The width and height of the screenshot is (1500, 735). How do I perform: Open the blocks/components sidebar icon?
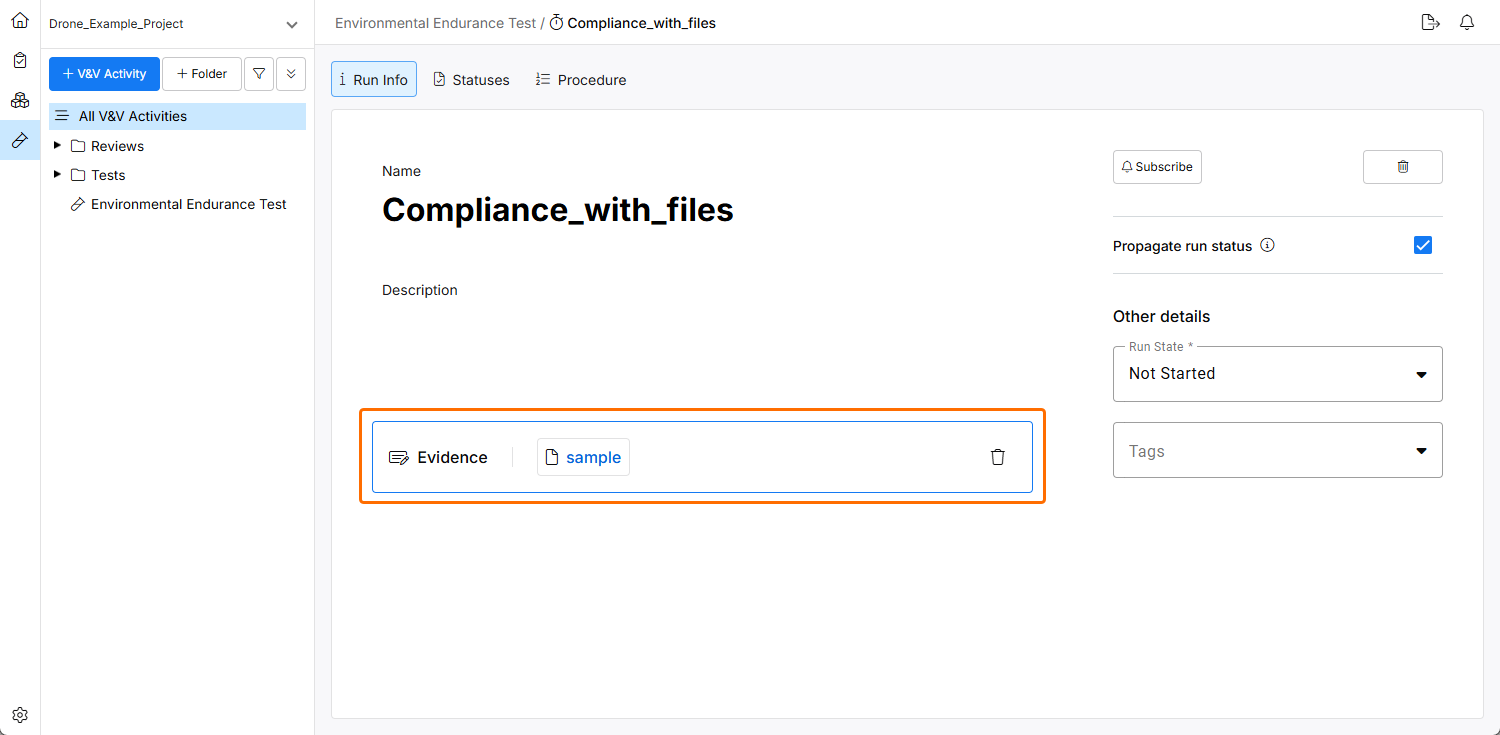coord(20,100)
